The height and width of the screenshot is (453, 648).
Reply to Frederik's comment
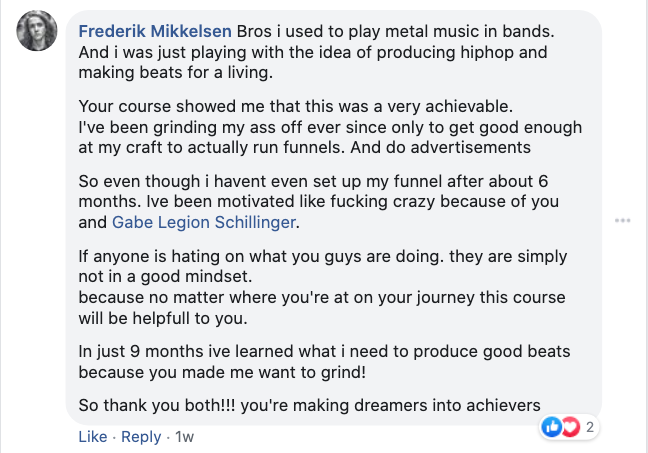point(141,437)
